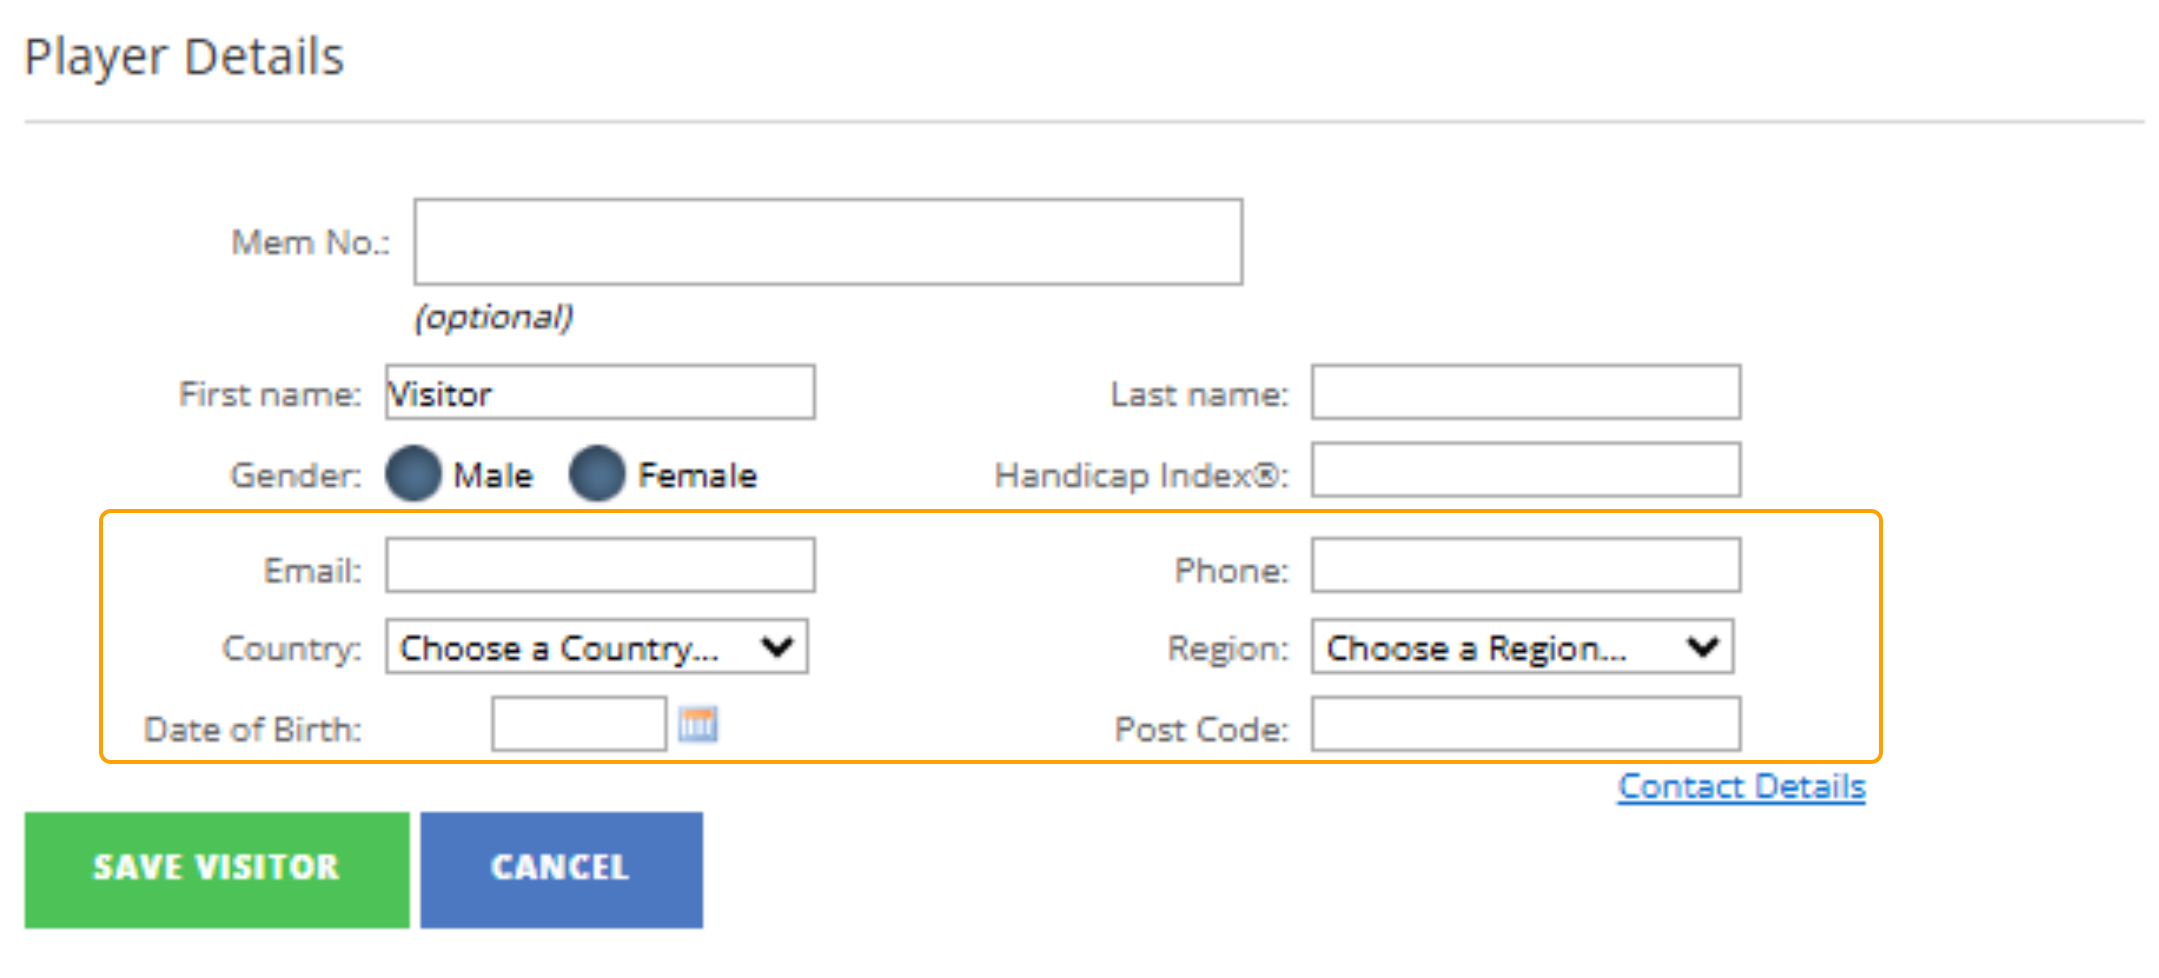Click the Date of Birth label text
2159x978 pixels.
coord(253,729)
